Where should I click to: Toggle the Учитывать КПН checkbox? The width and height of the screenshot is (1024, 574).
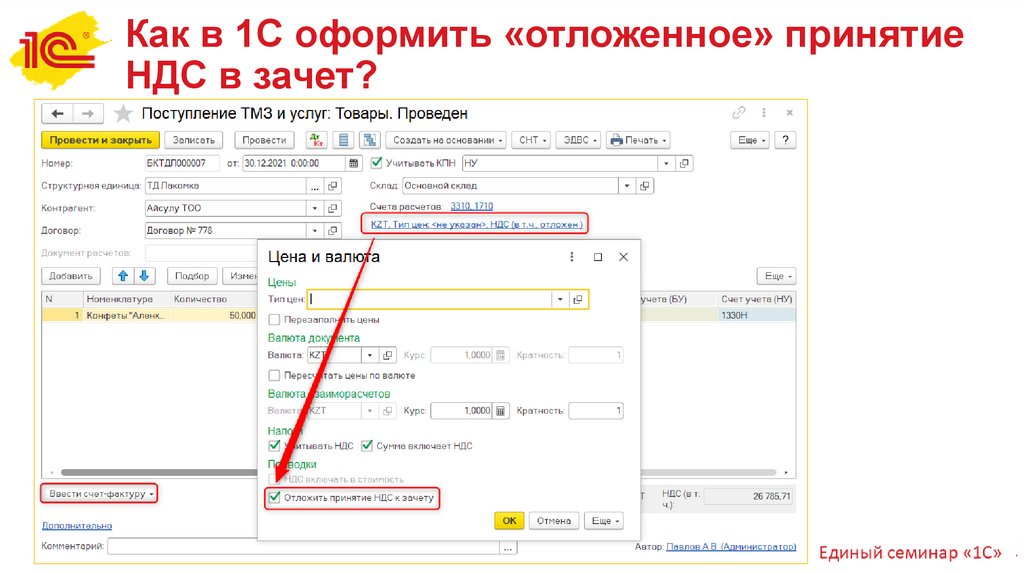pyautogui.click(x=376, y=163)
